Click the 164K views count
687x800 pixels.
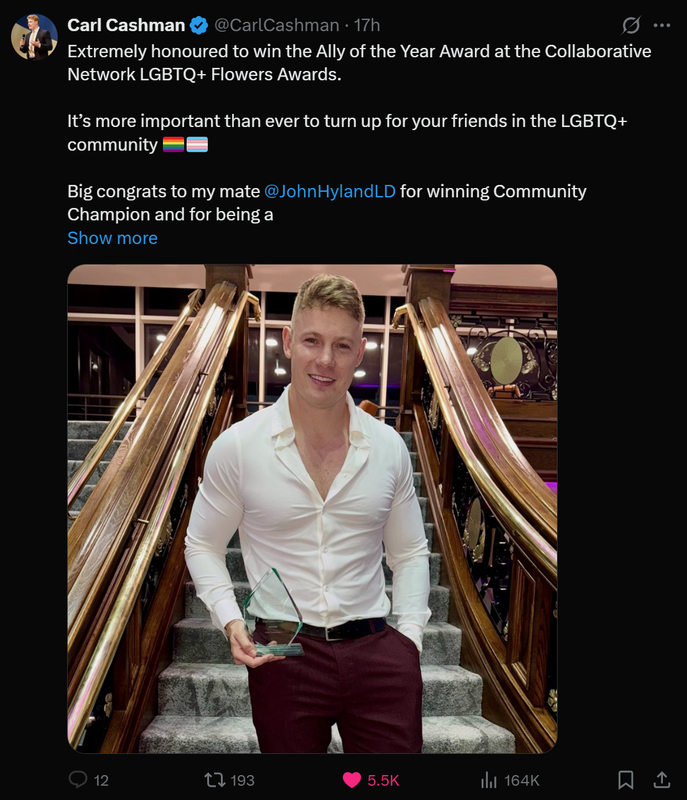[x=522, y=780]
